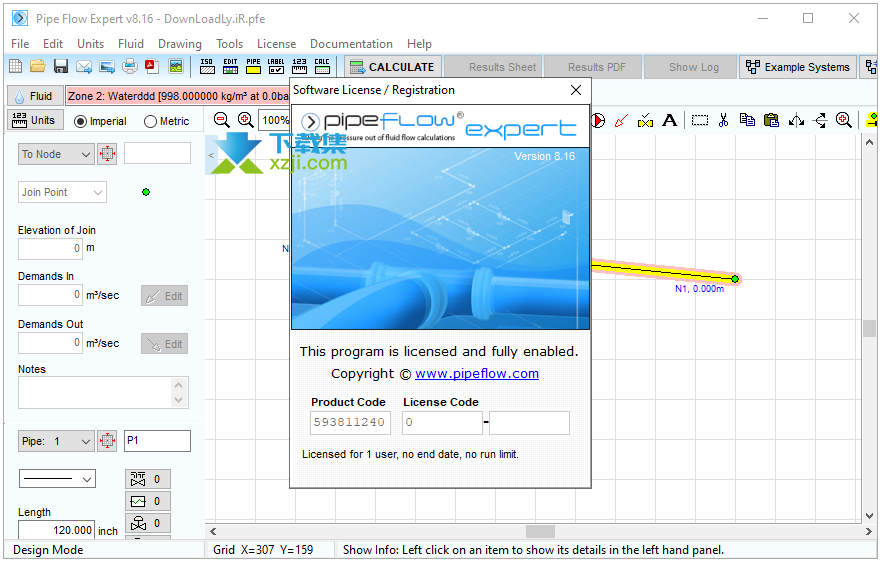The image size is (880, 562).
Task: Click the horizontal scrollbar thumb of drawing
Action: [540, 531]
